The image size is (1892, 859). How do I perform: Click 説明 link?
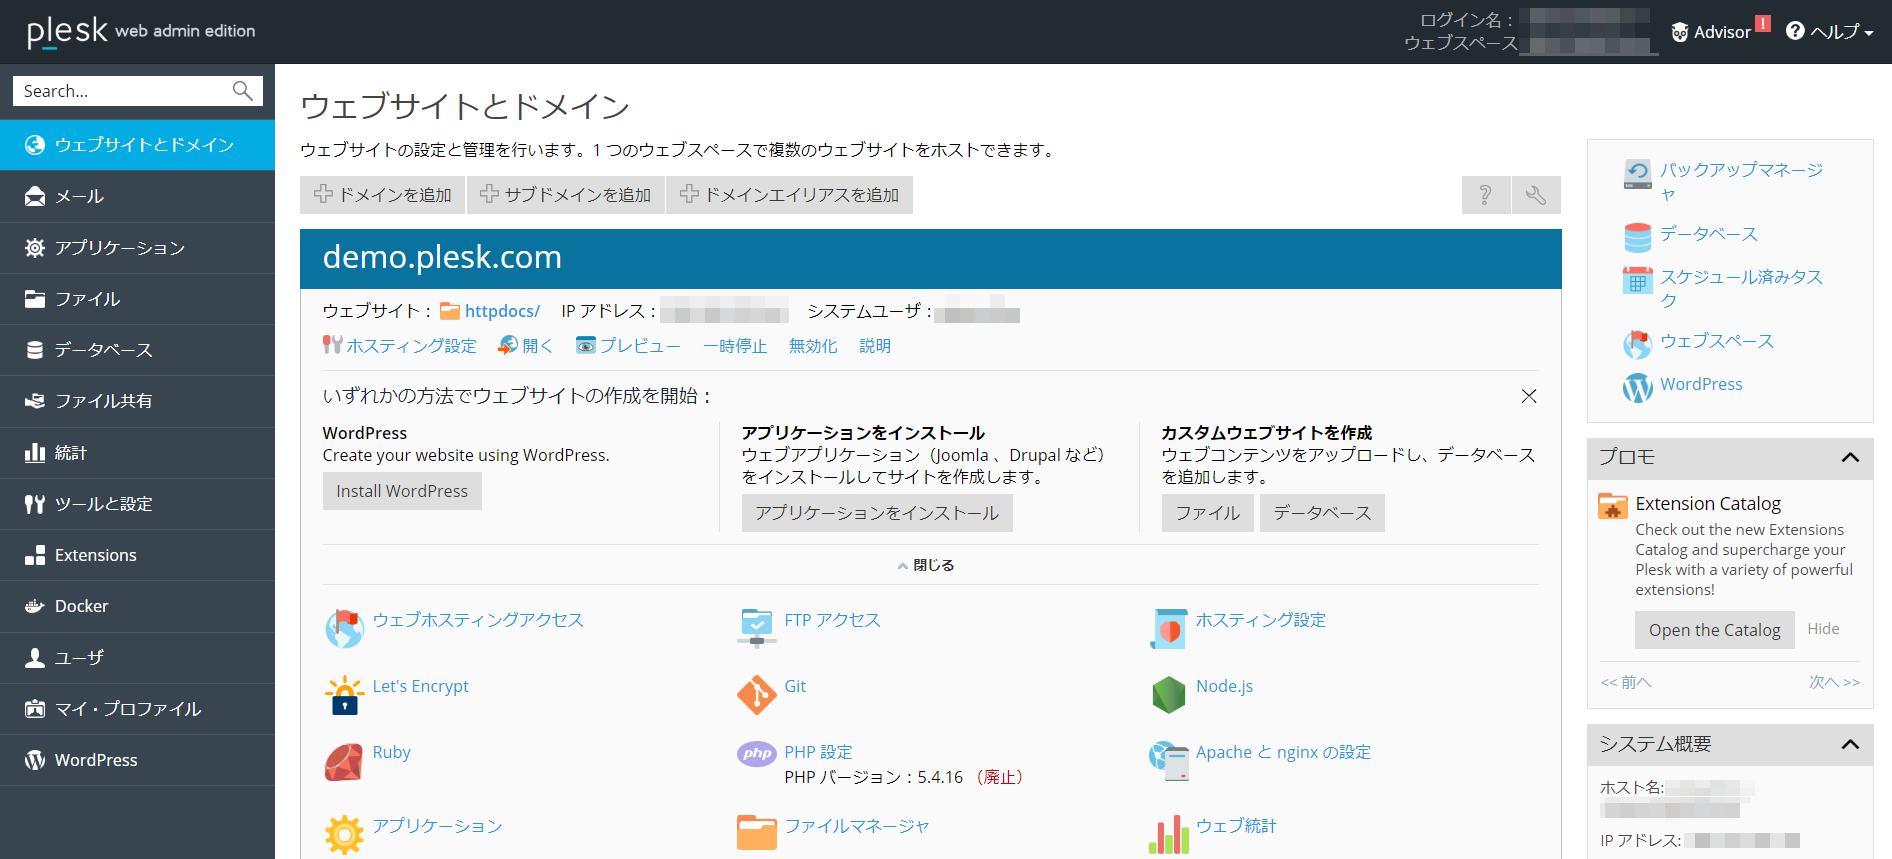click(x=875, y=346)
